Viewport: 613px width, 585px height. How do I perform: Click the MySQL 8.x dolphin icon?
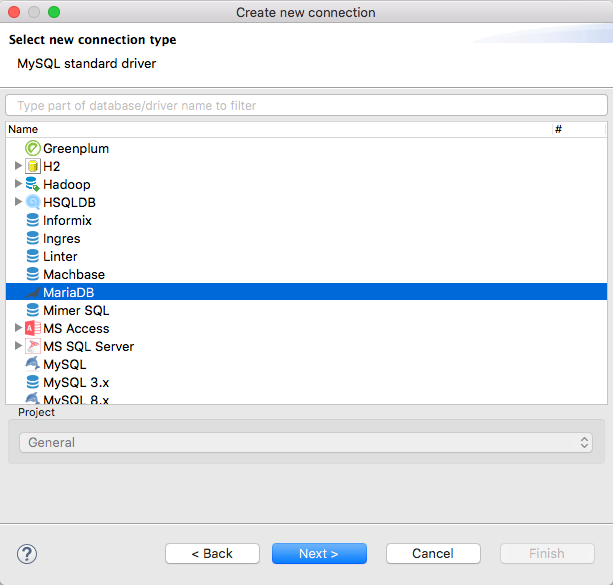tap(33, 398)
